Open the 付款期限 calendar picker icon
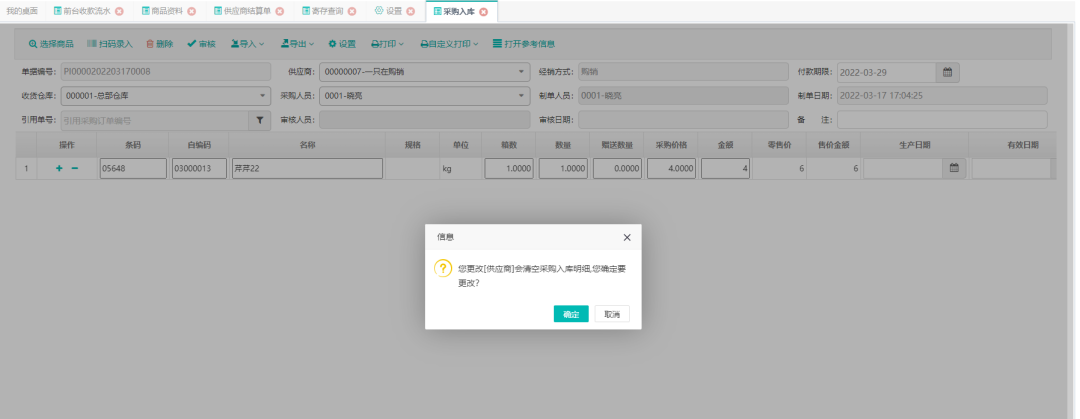The image size is (1080, 419). (x=948, y=72)
